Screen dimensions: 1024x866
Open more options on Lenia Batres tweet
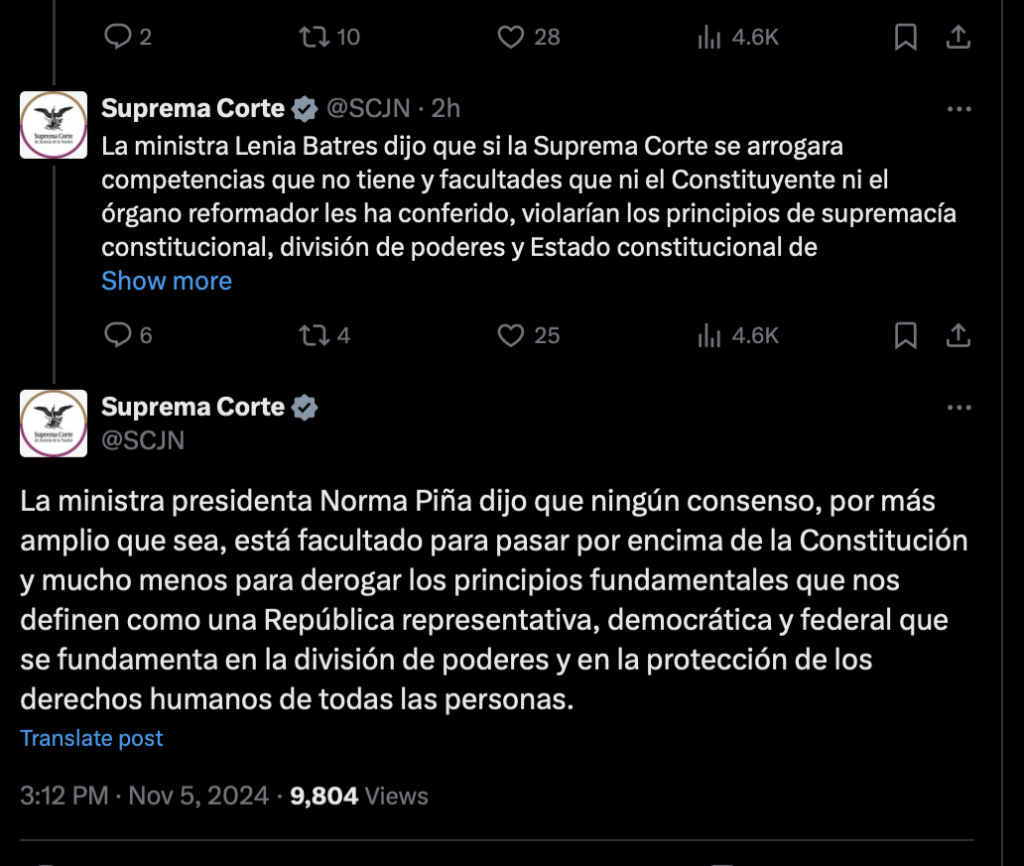[959, 109]
